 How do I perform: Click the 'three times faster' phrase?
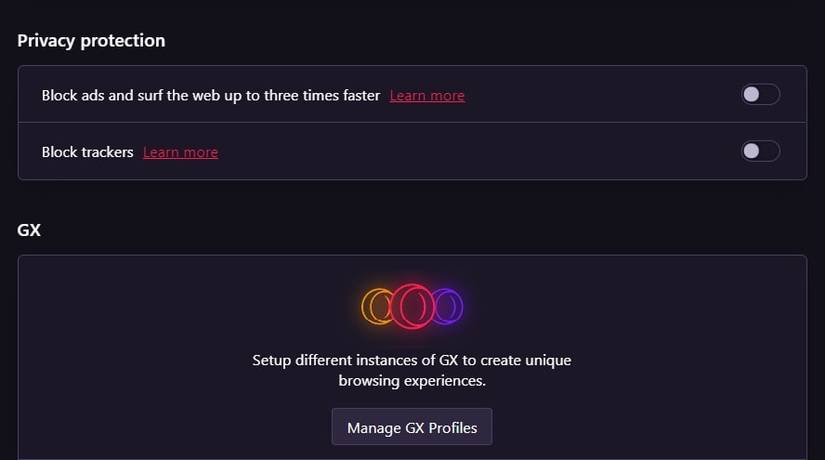tap(333, 96)
